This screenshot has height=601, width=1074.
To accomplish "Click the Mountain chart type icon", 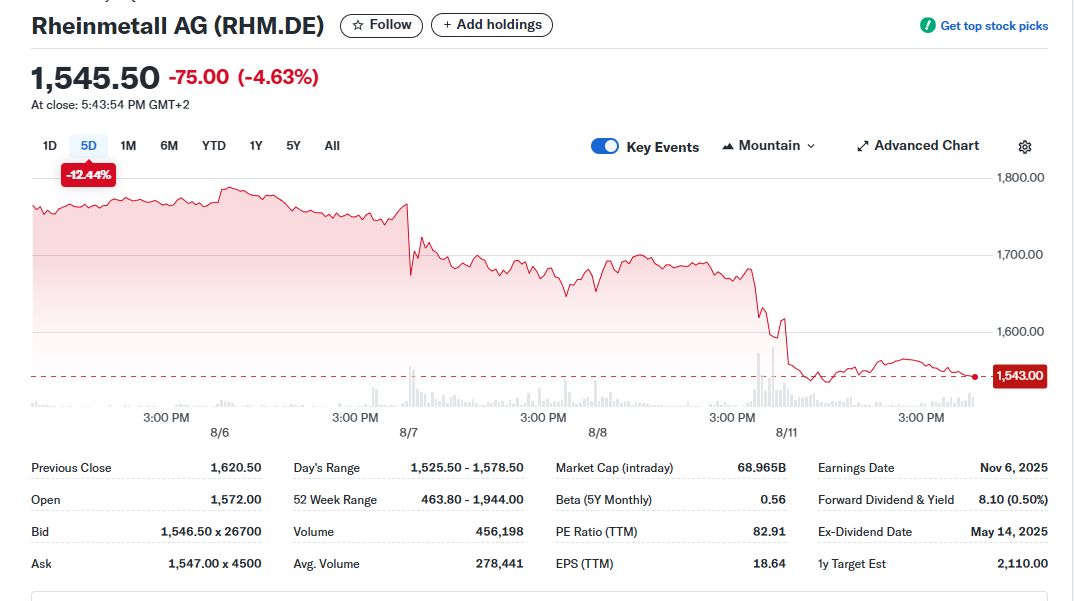I will pyautogui.click(x=727, y=146).
